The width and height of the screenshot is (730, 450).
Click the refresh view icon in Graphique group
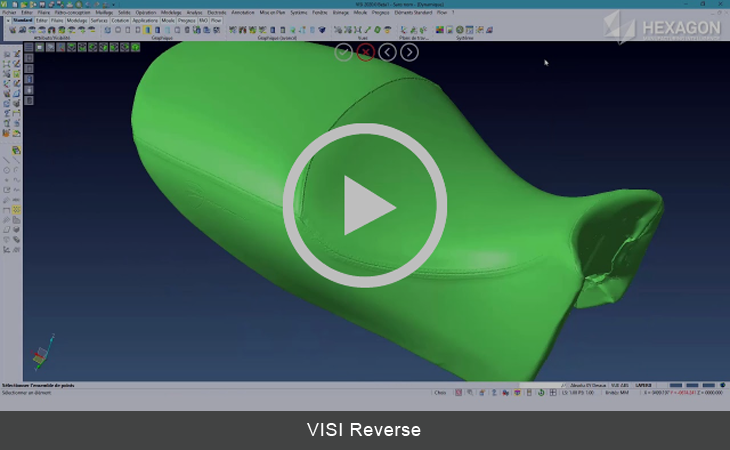(x=108, y=30)
